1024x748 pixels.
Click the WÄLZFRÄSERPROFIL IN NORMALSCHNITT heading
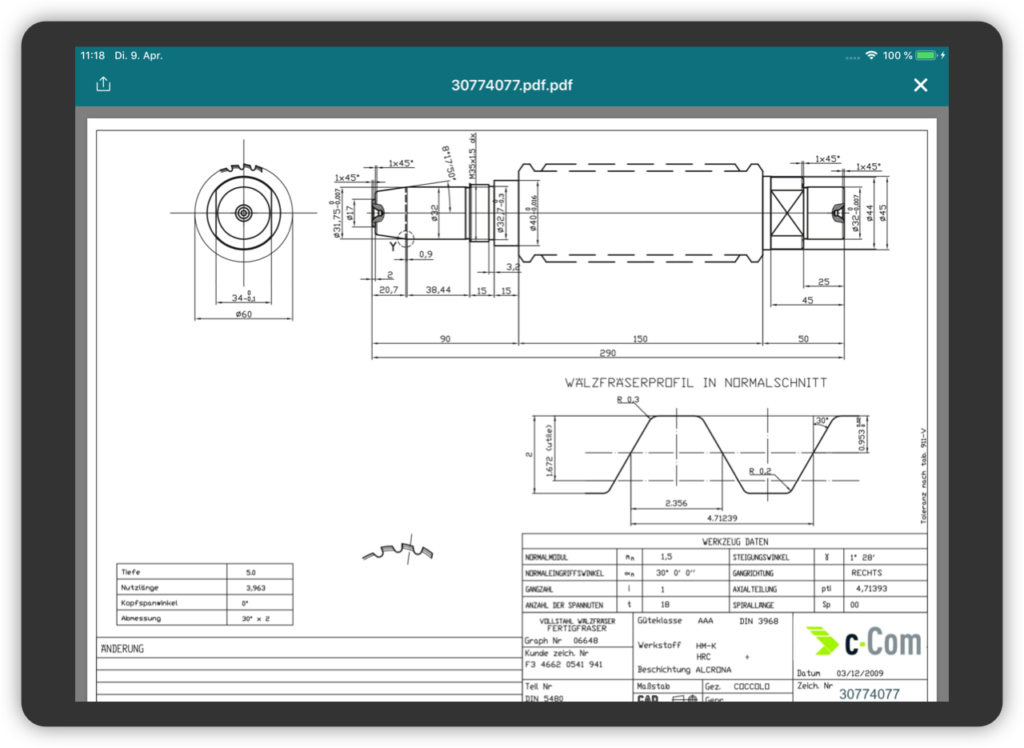coord(696,382)
